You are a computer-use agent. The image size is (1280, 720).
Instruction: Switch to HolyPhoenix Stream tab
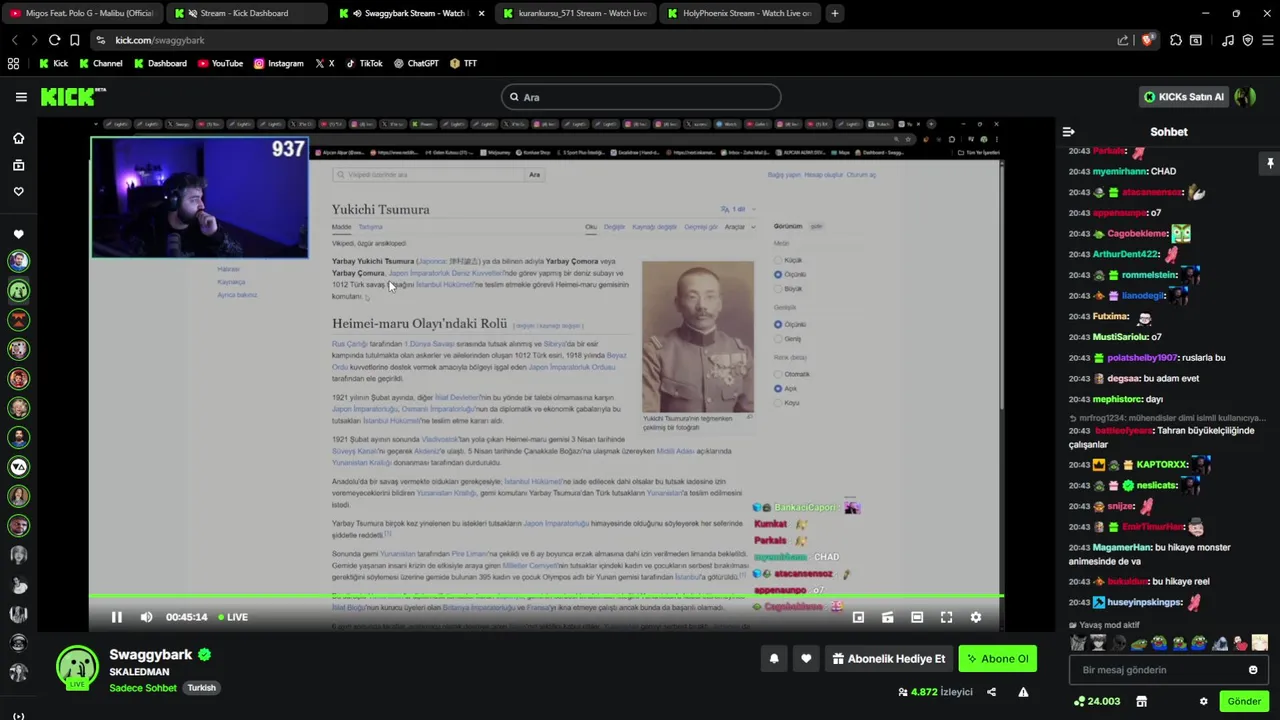(x=738, y=13)
